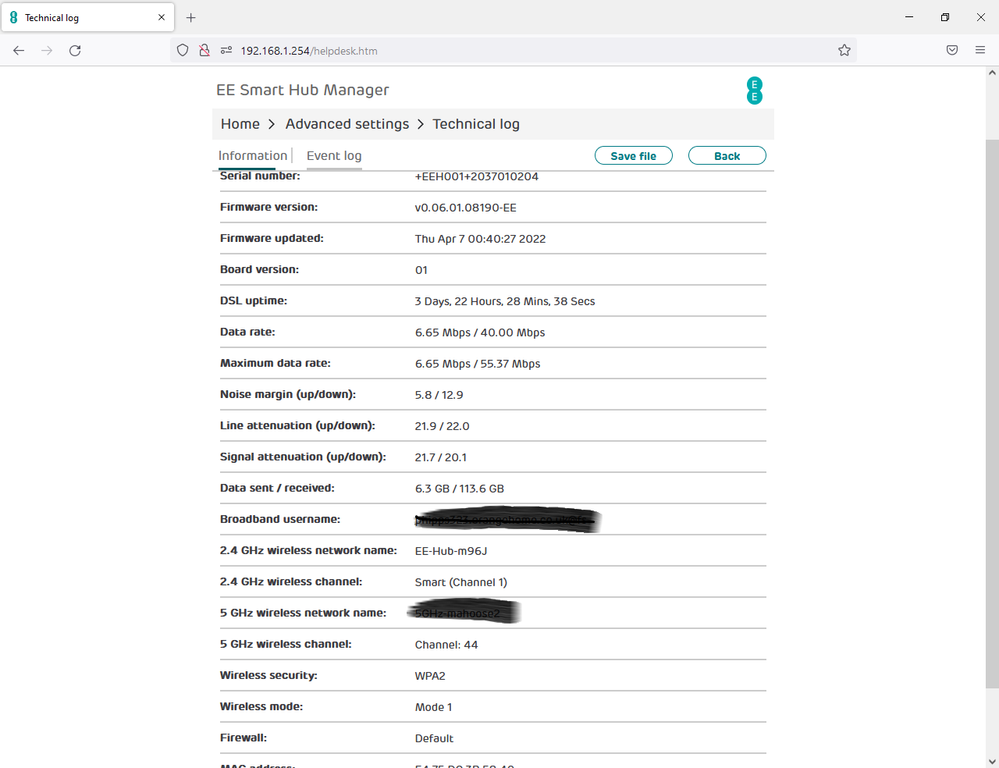Close the Technical log tab
The width and height of the screenshot is (999, 768).
click(161, 18)
